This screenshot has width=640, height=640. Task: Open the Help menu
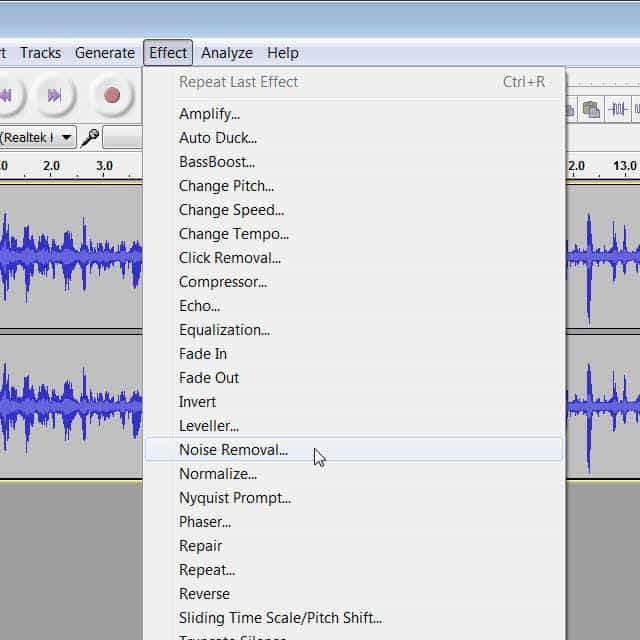pos(283,53)
